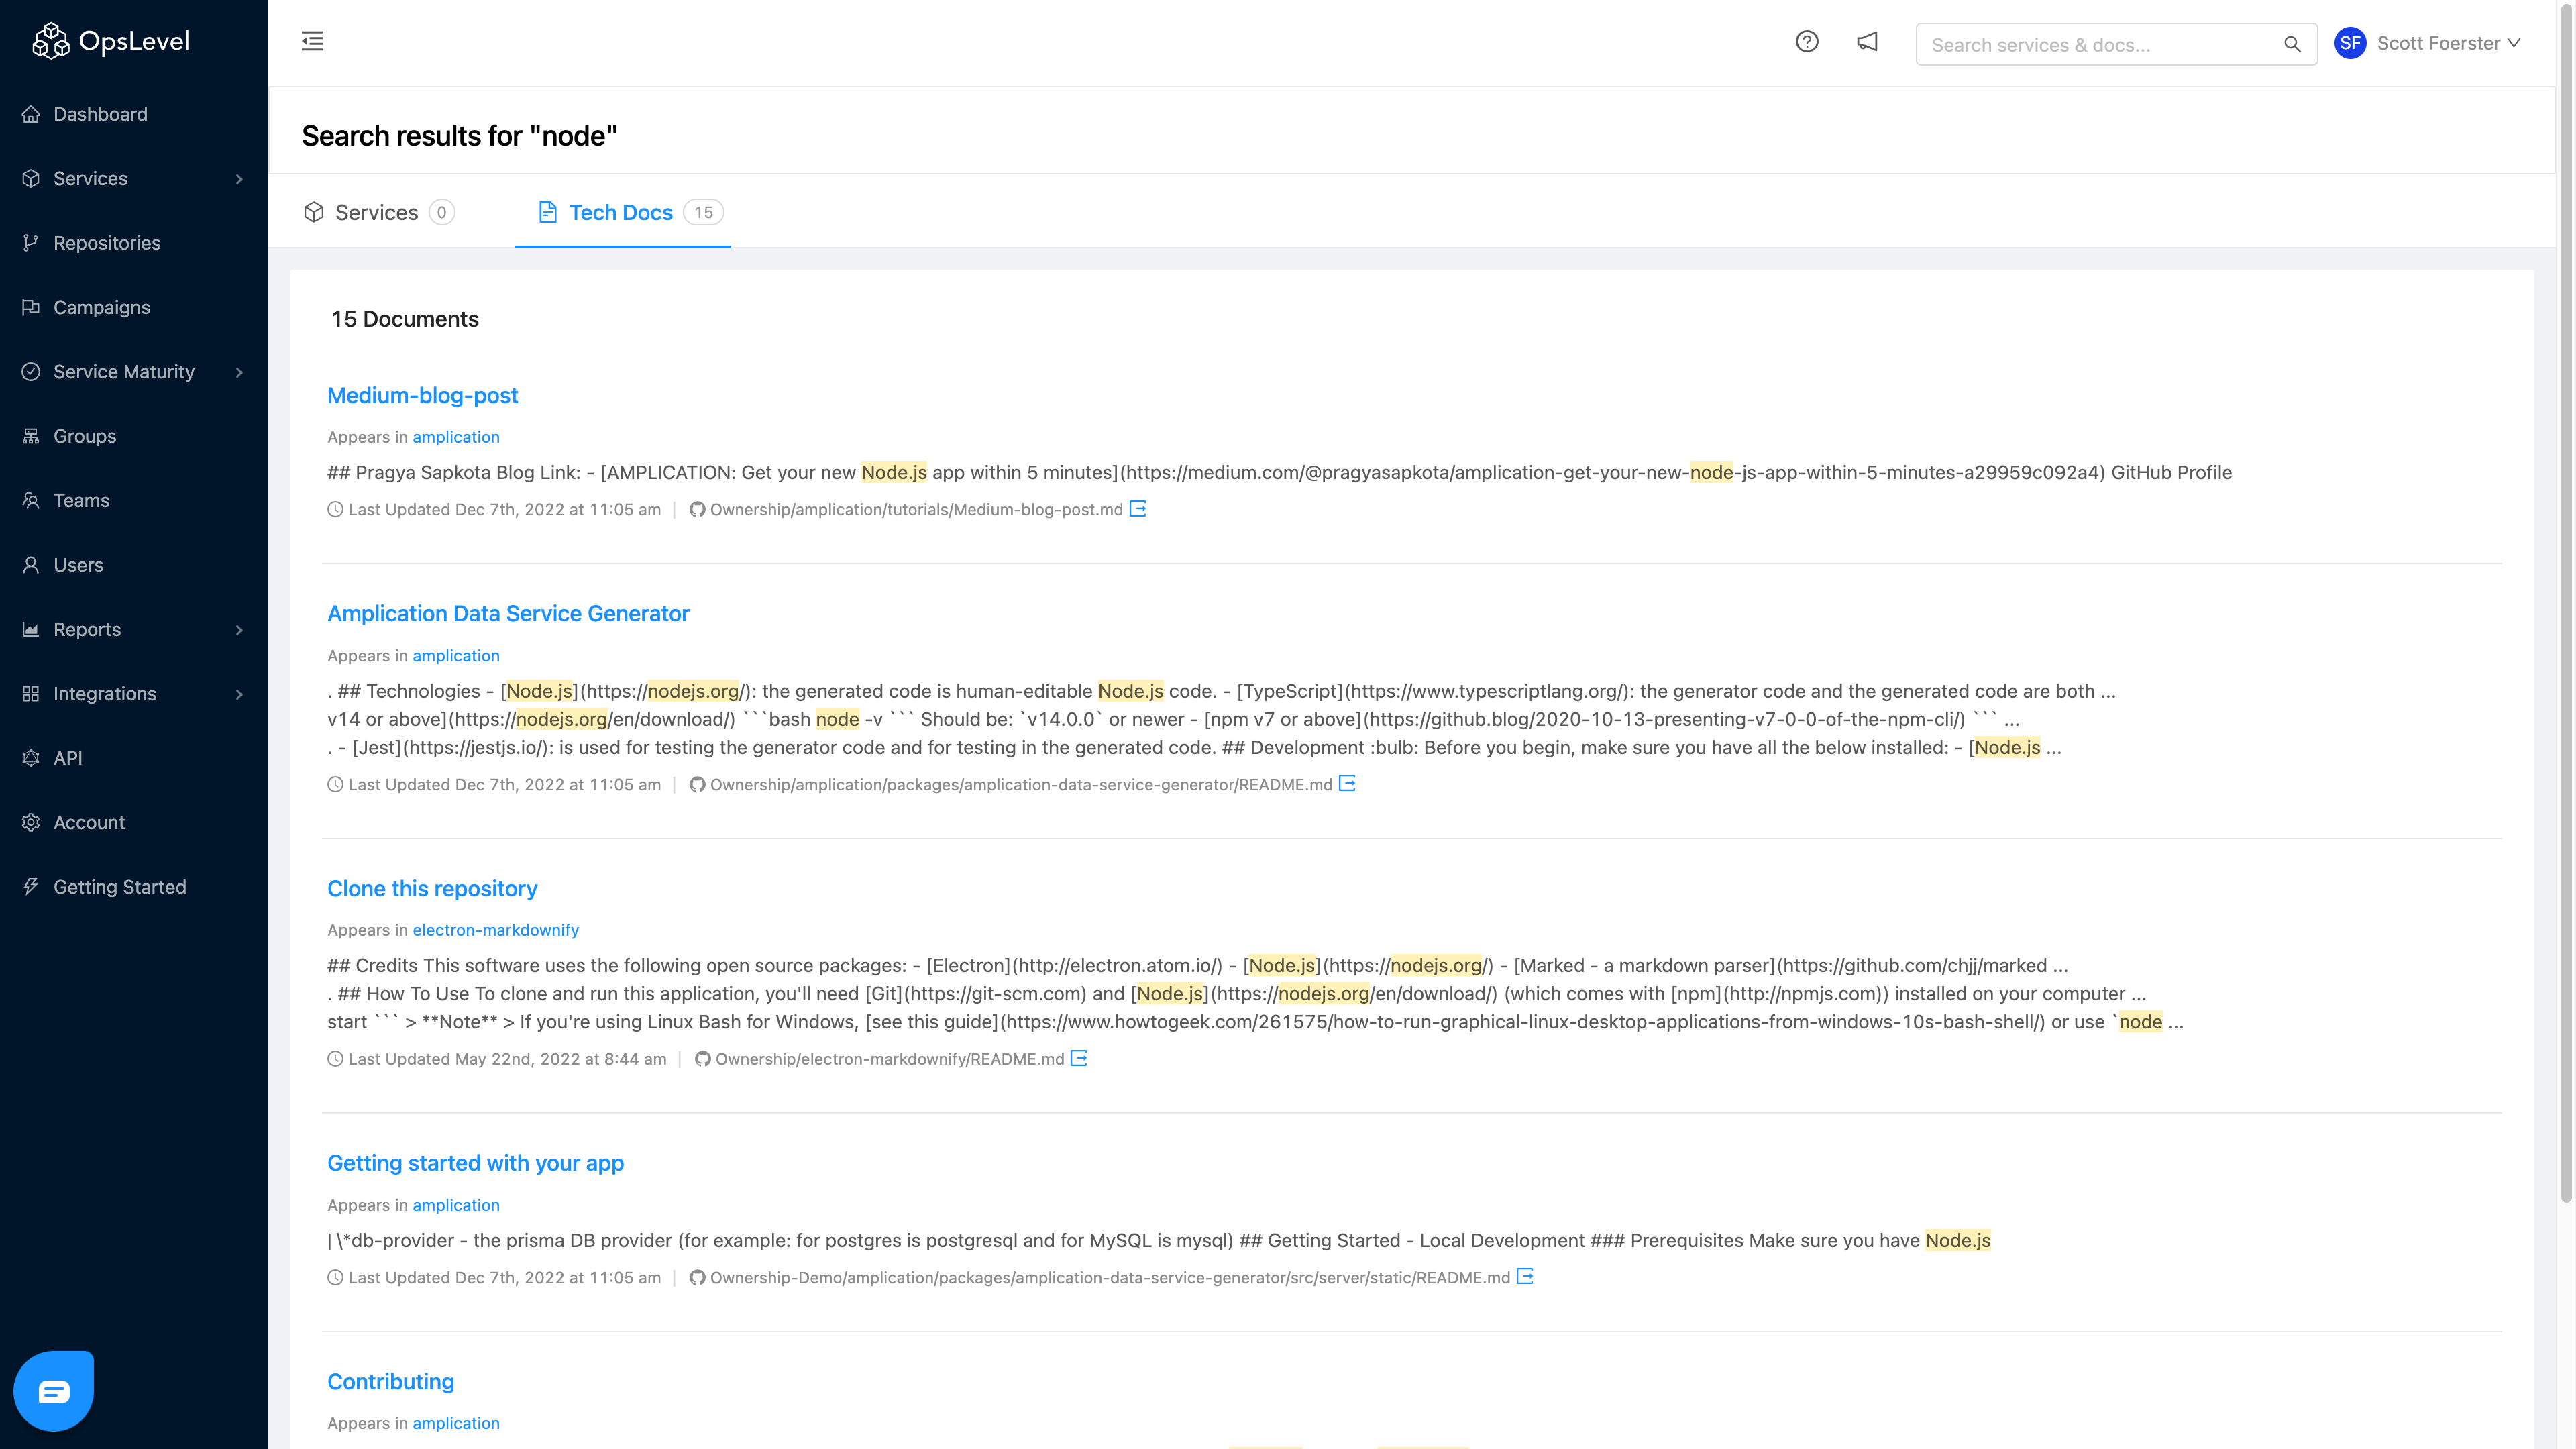Switch to the Services 0 tab
Image resolution: width=2576 pixels, height=1449 pixels.
point(377,212)
